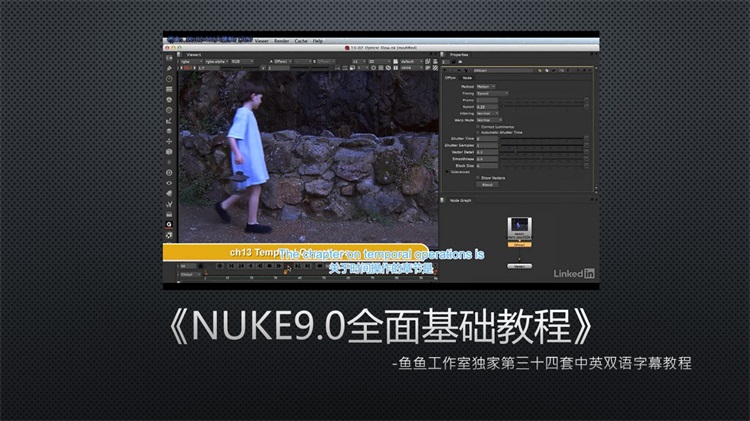Open the Method dropdown in OFlow properties

click(x=486, y=87)
